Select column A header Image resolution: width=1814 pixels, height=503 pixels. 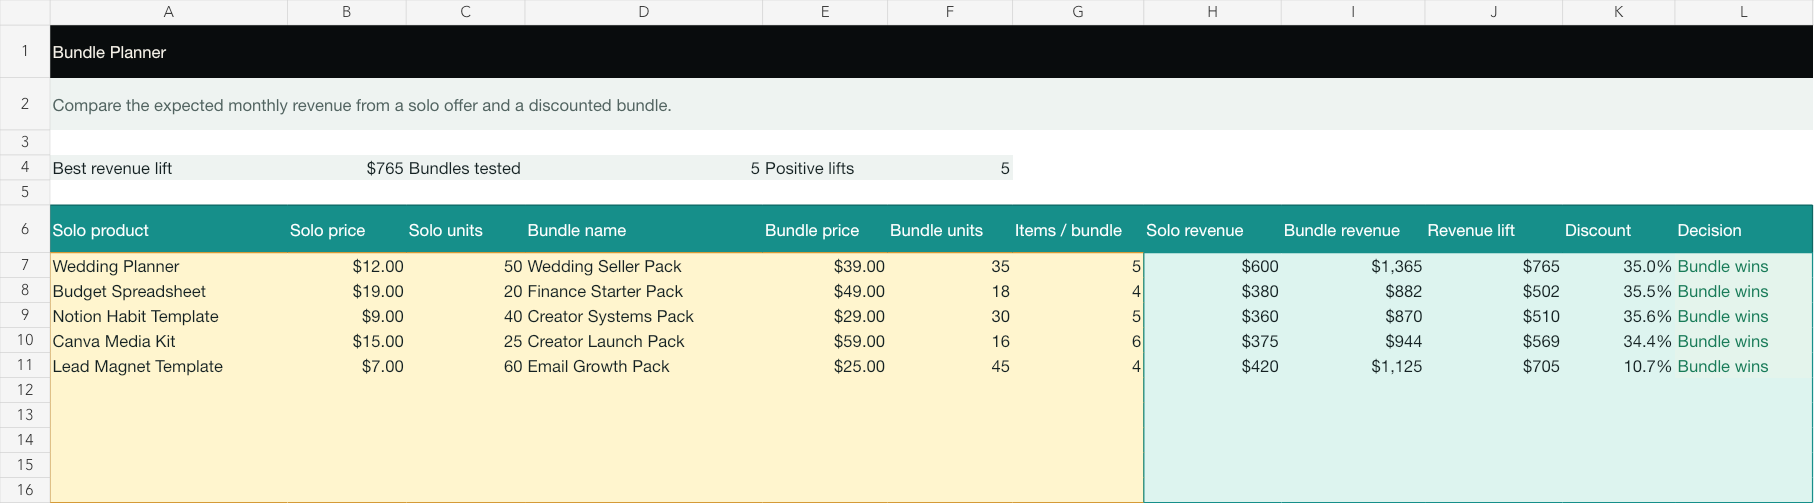[169, 12]
